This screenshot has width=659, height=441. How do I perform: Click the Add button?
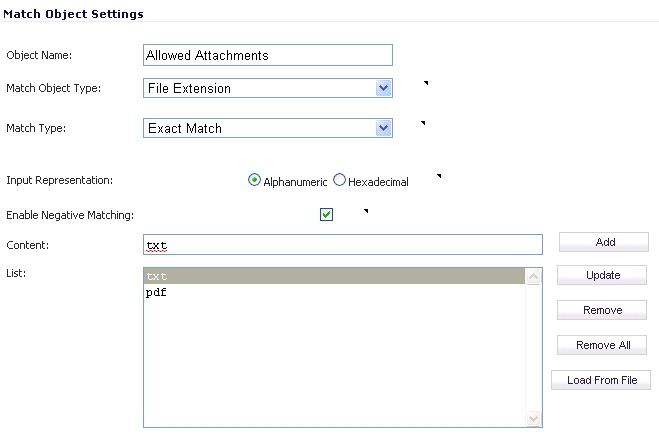(604, 242)
